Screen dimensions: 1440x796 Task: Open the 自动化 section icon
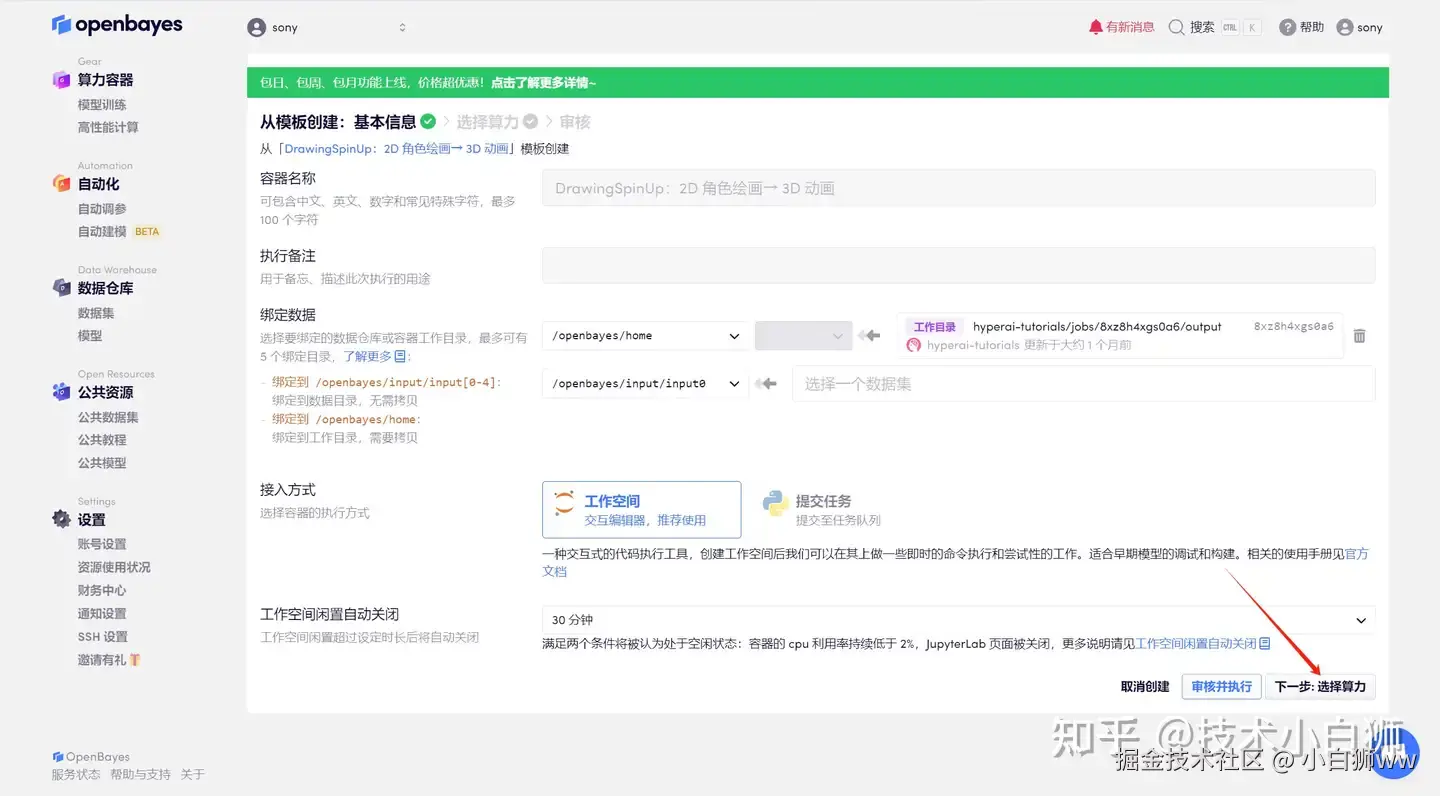[x=61, y=184]
